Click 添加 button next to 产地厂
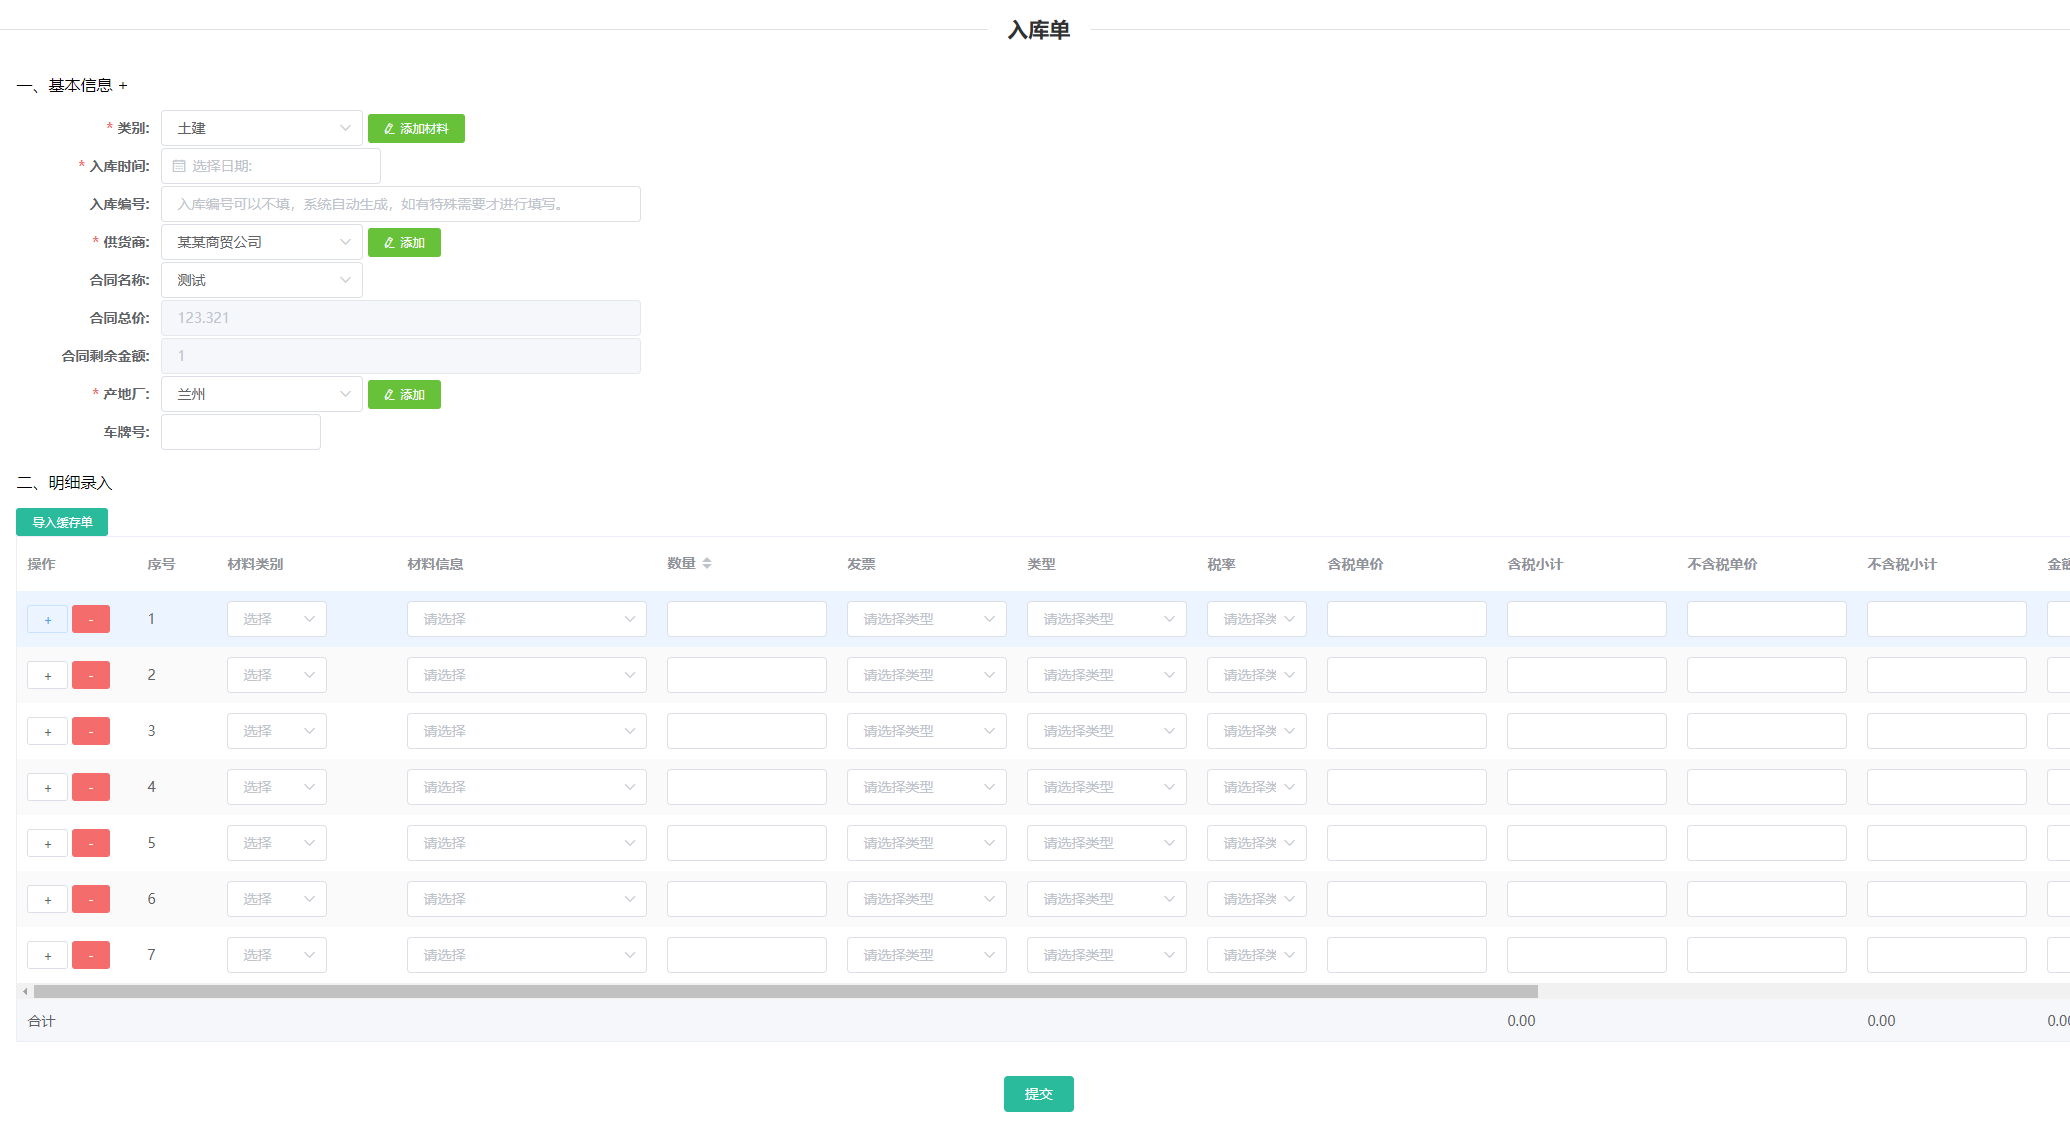The height and width of the screenshot is (1125, 2070). click(x=404, y=394)
